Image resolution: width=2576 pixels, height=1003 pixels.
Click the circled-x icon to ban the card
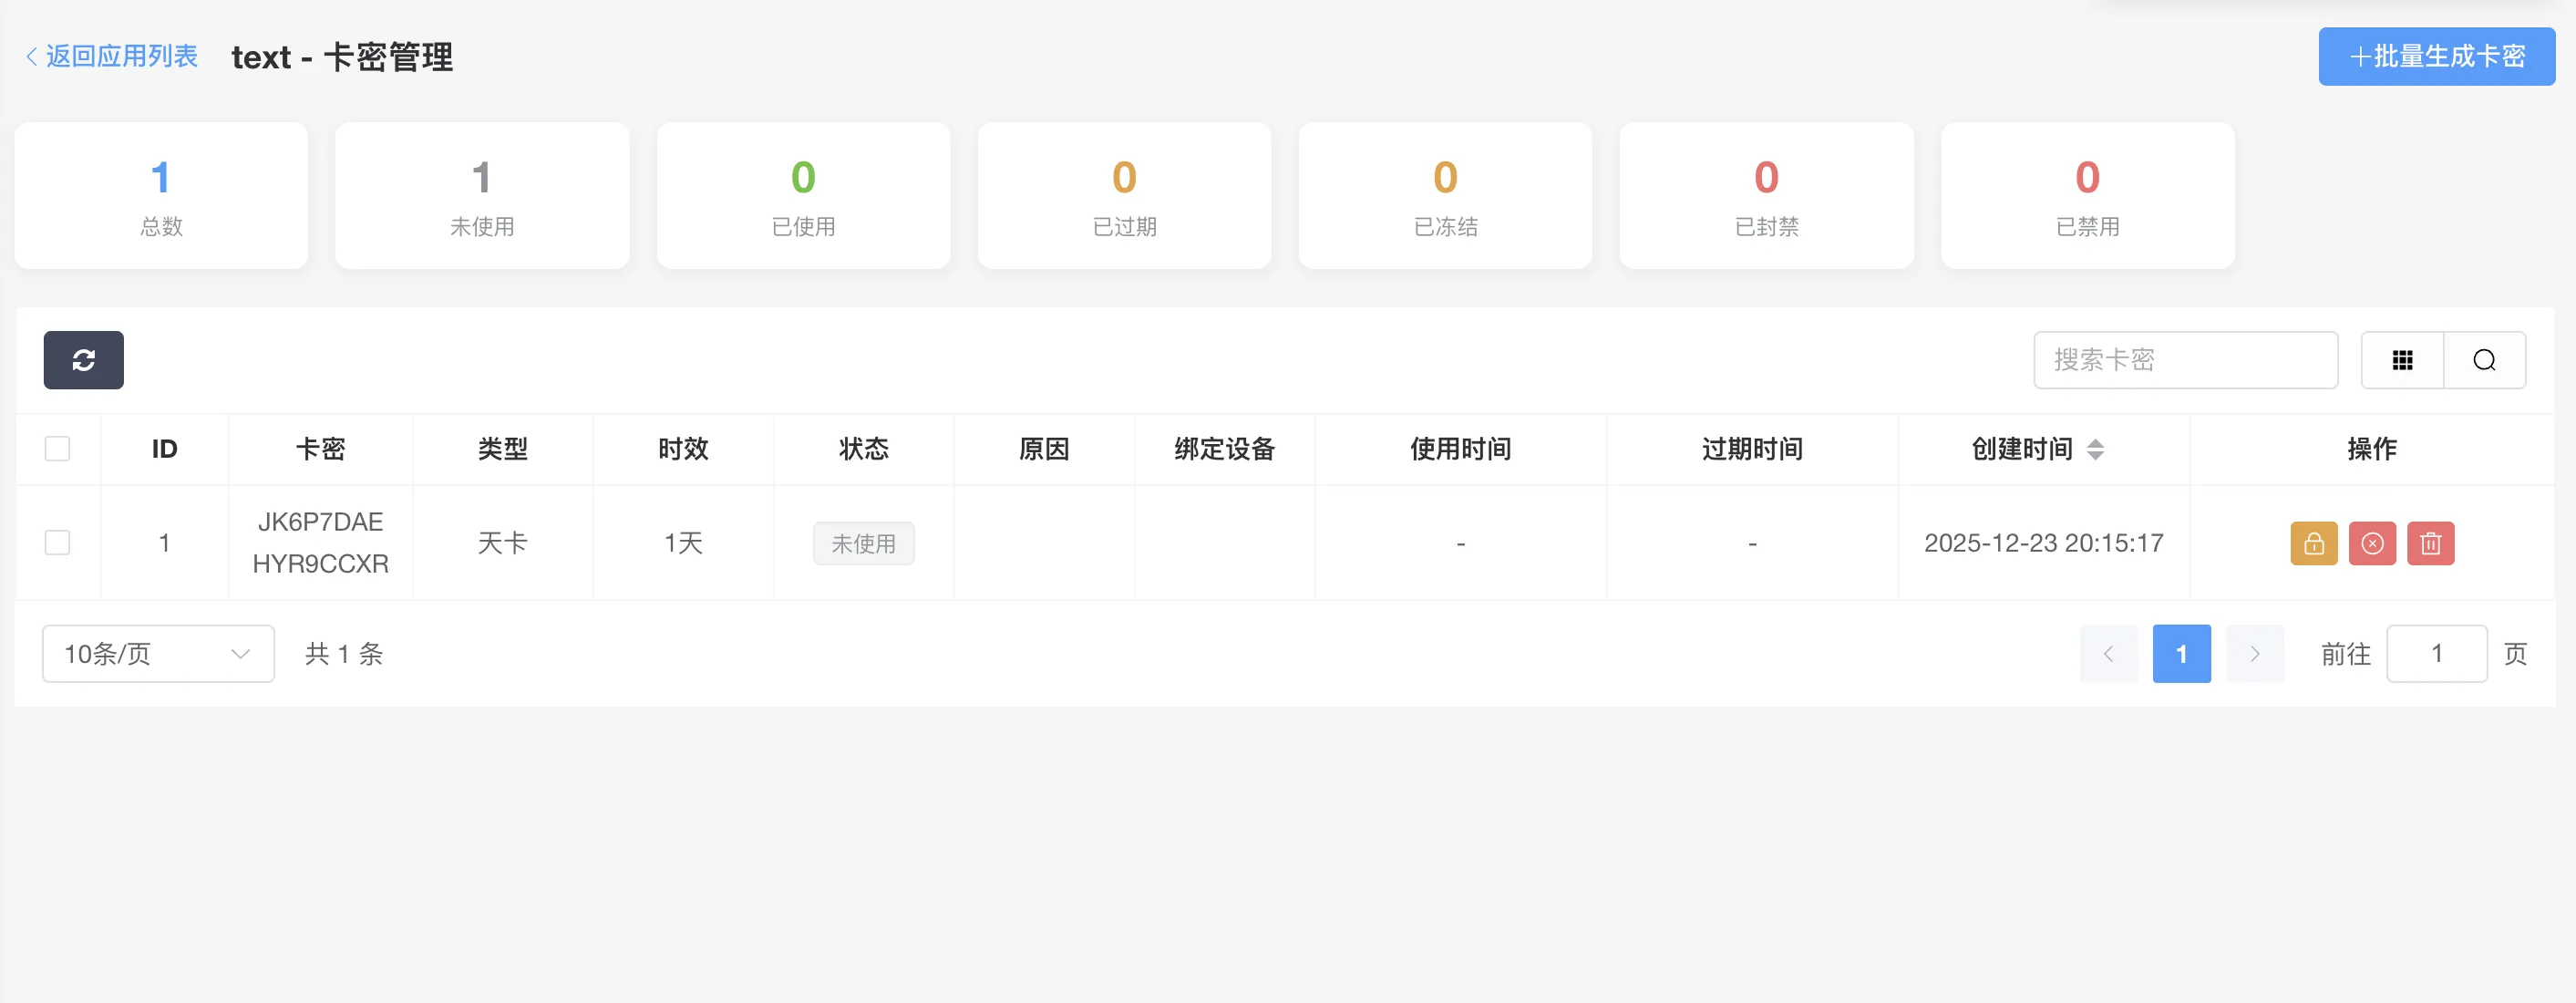point(2372,543)
